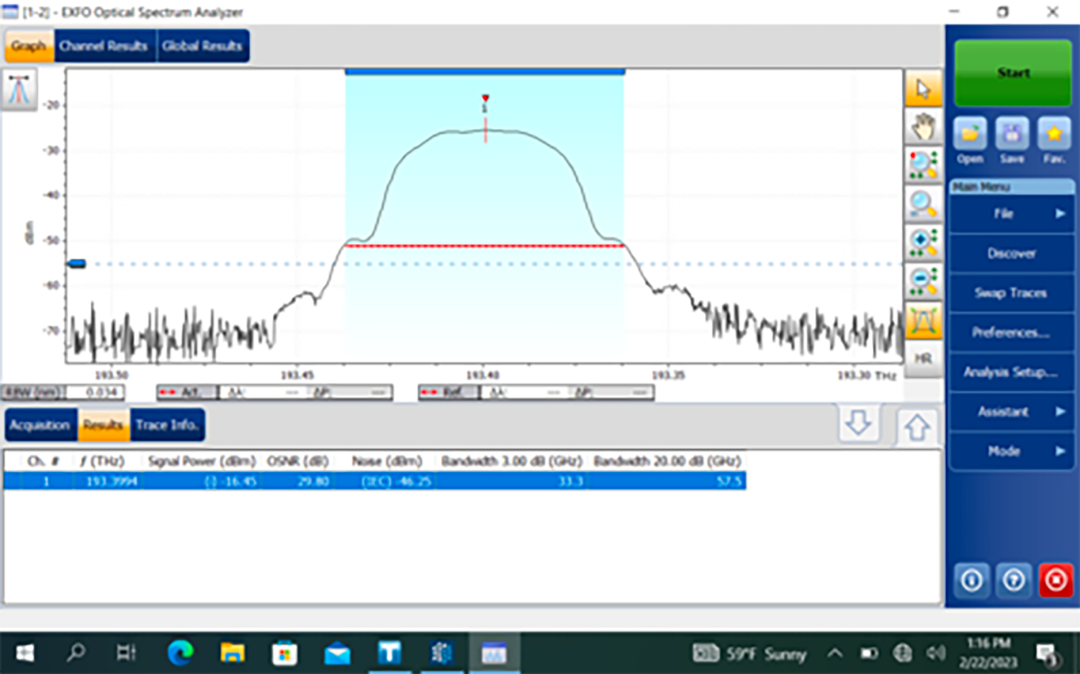This screenshot has height=674, width=1080.
Task: Open Analysis Setup... from main menu
Action: pos(1011,372)
